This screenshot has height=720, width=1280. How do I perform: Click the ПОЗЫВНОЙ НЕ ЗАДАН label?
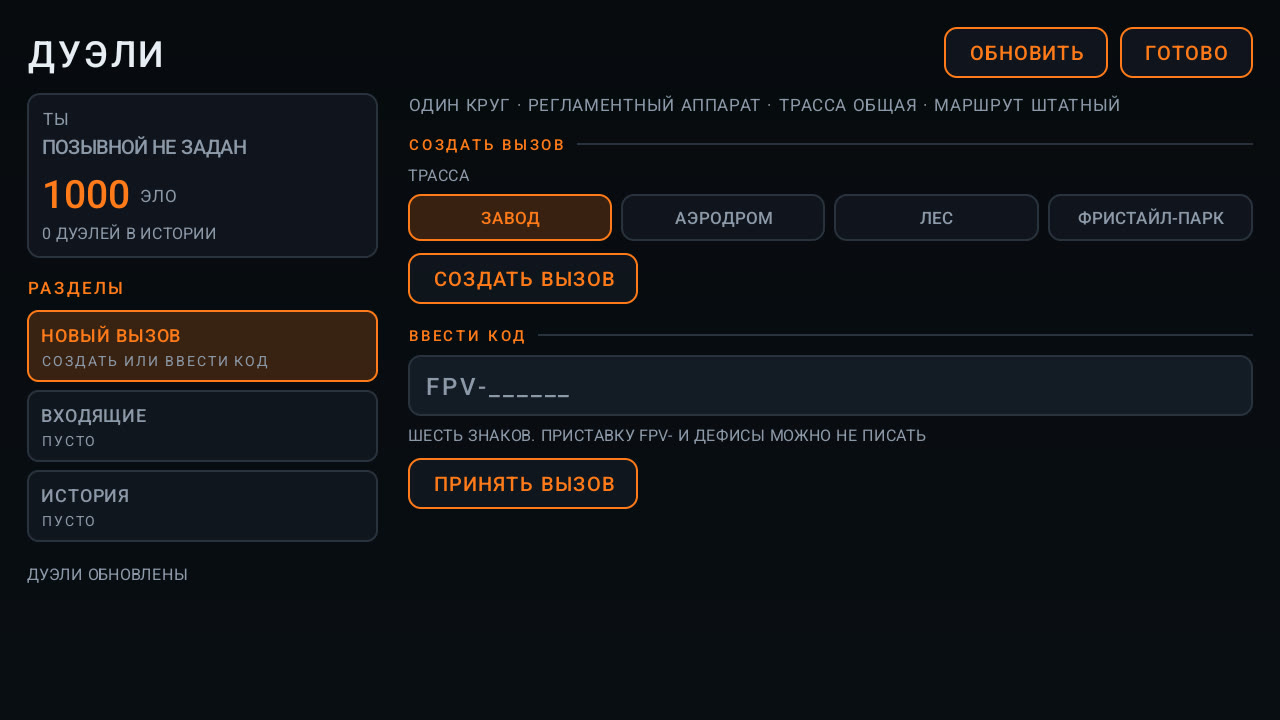[x=144, y=148]
